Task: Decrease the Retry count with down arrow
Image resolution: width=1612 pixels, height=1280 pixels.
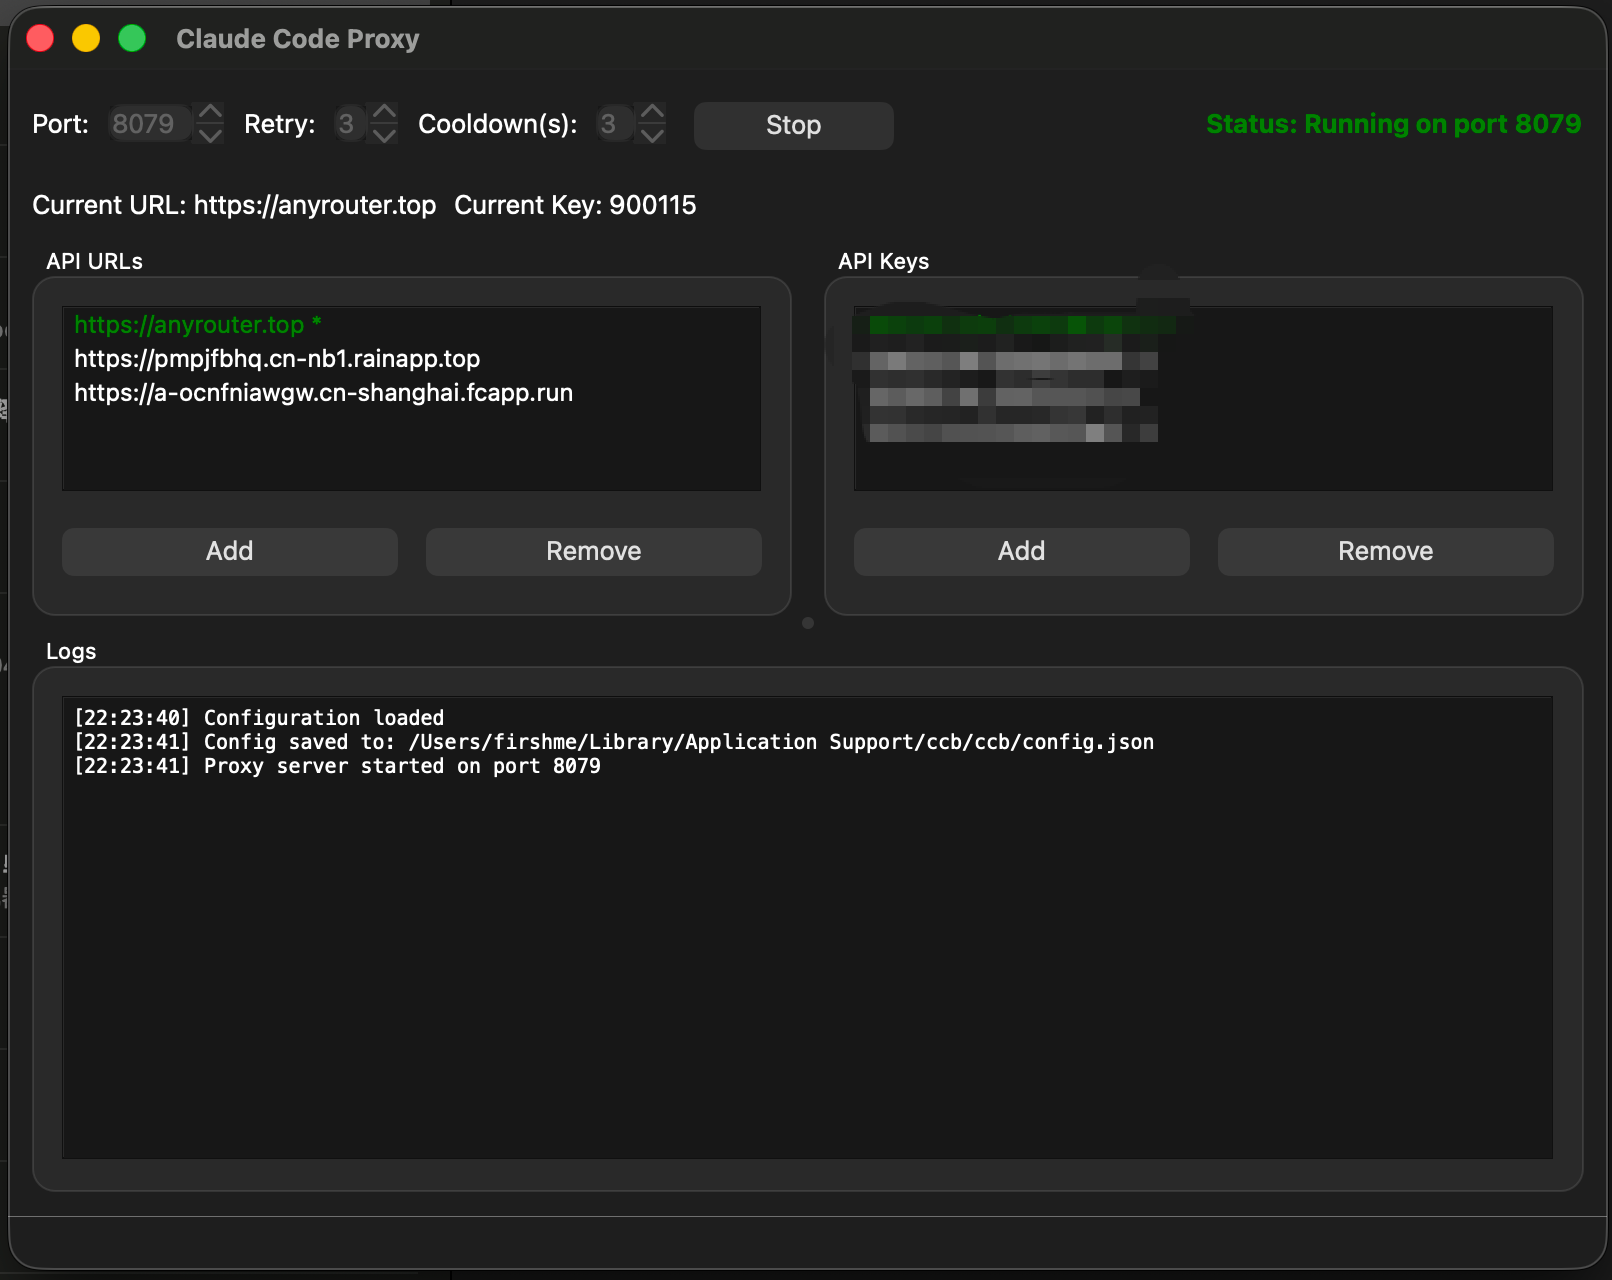Action: point(384,135)
